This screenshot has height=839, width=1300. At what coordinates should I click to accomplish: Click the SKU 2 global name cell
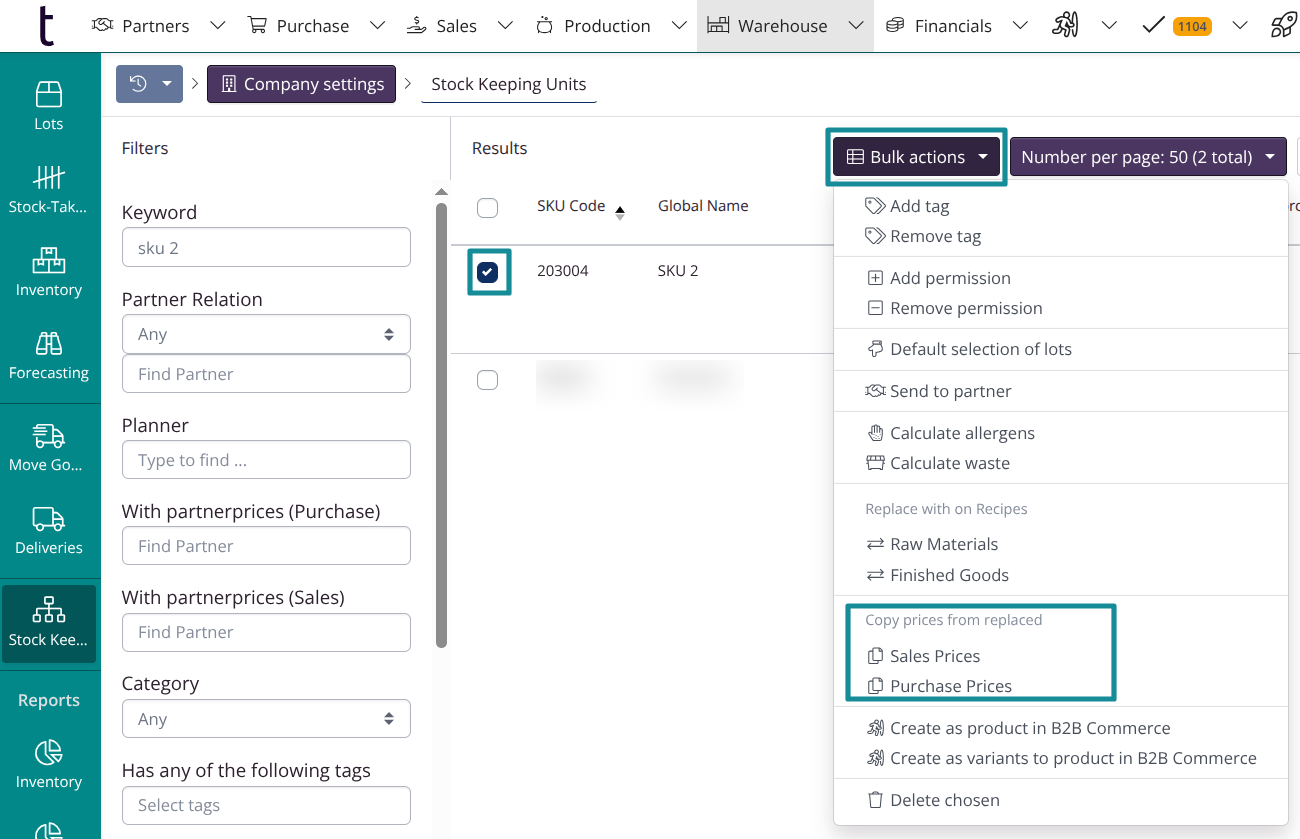click(678, 271)
